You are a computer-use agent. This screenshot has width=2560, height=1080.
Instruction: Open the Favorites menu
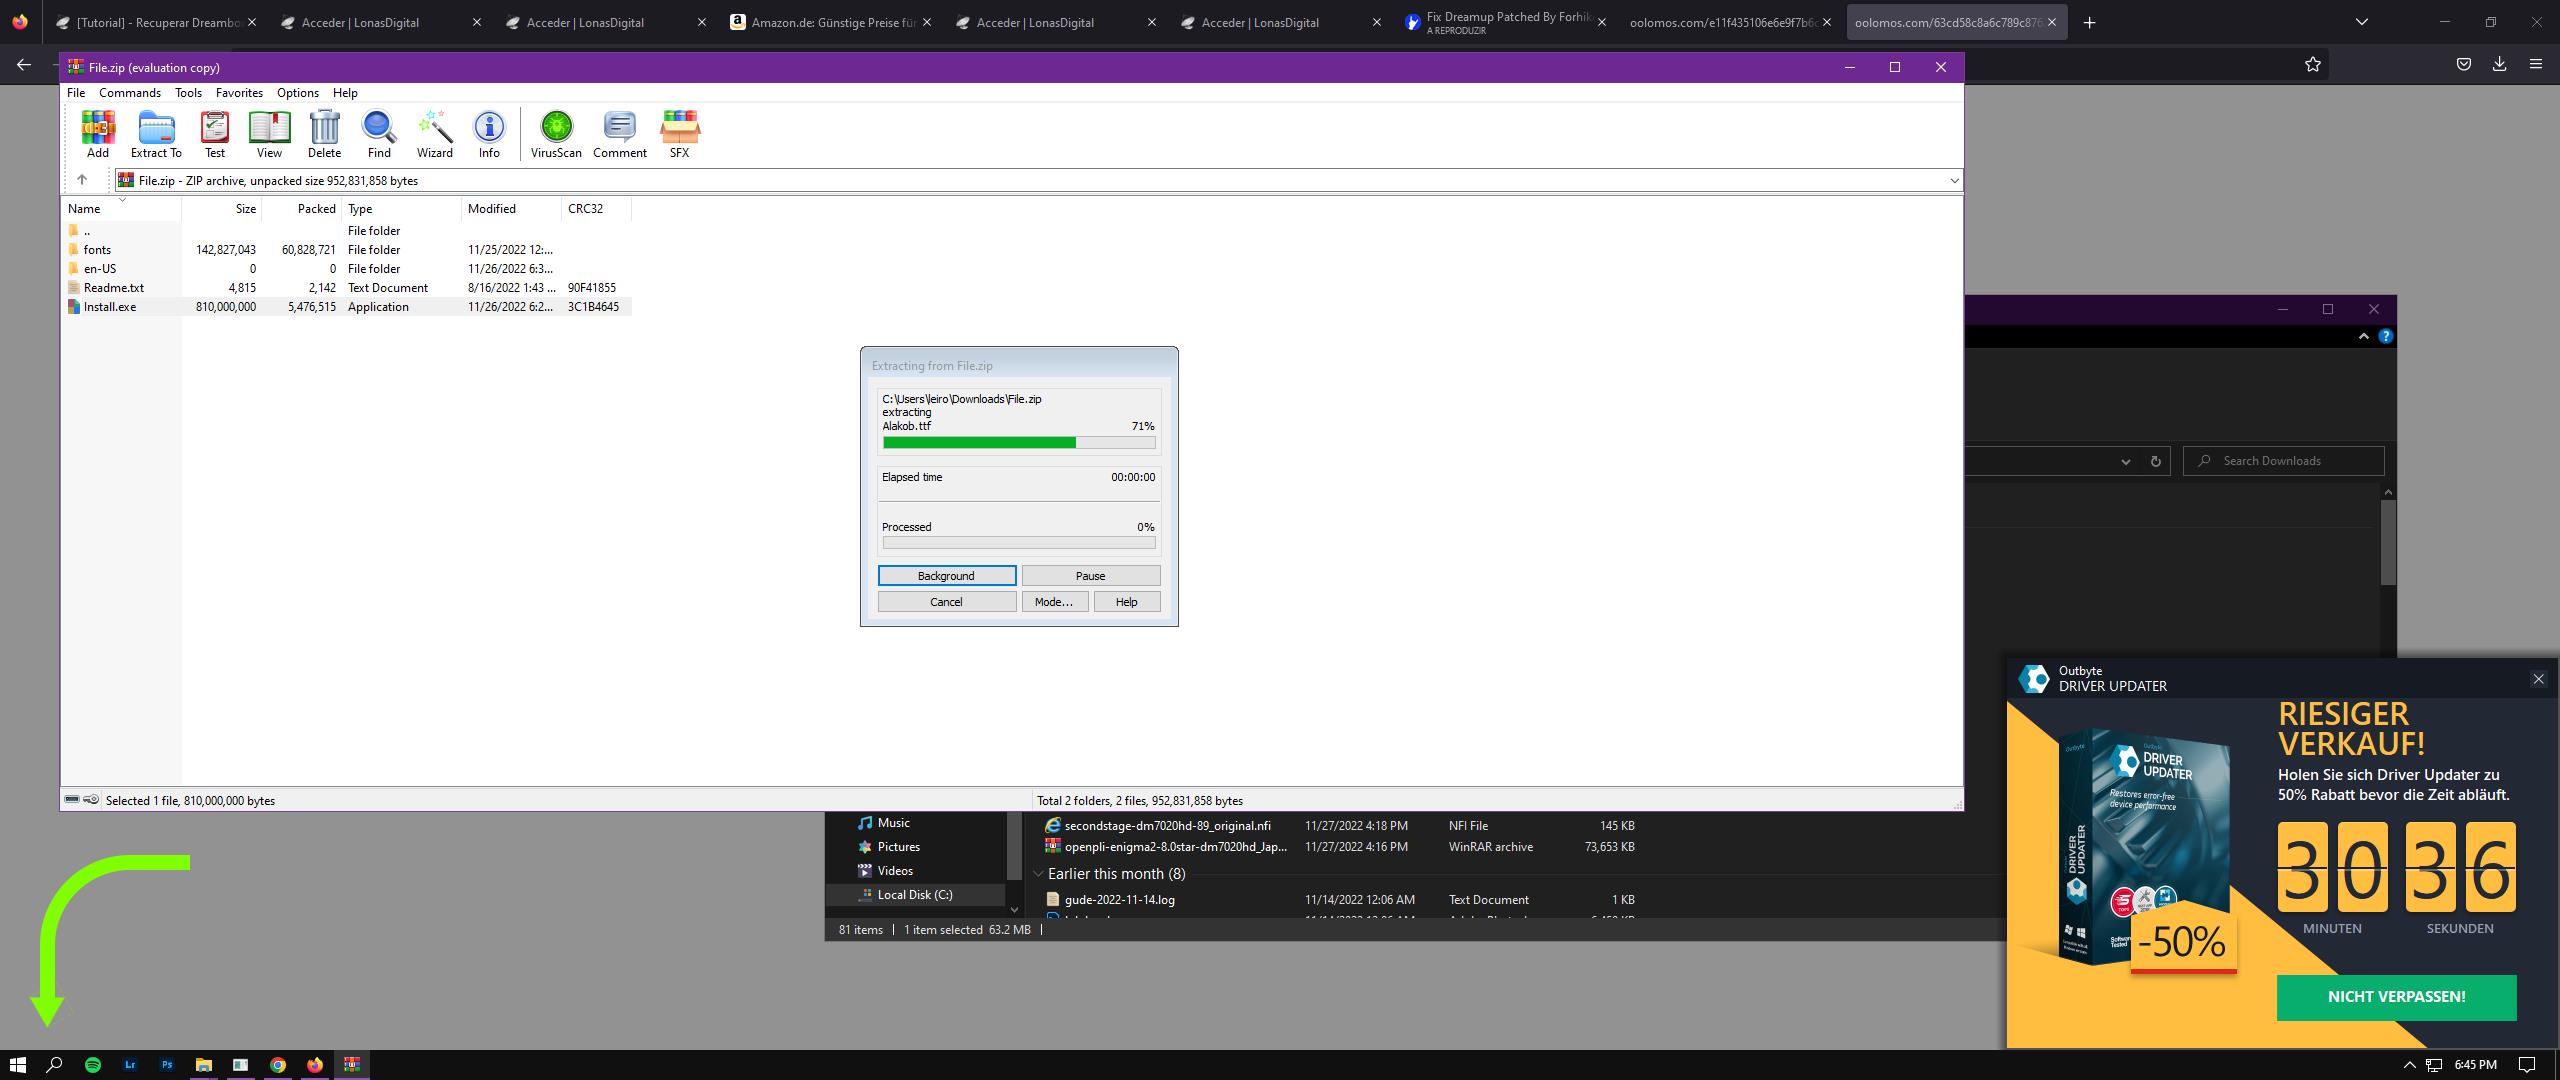coord(239,93)
